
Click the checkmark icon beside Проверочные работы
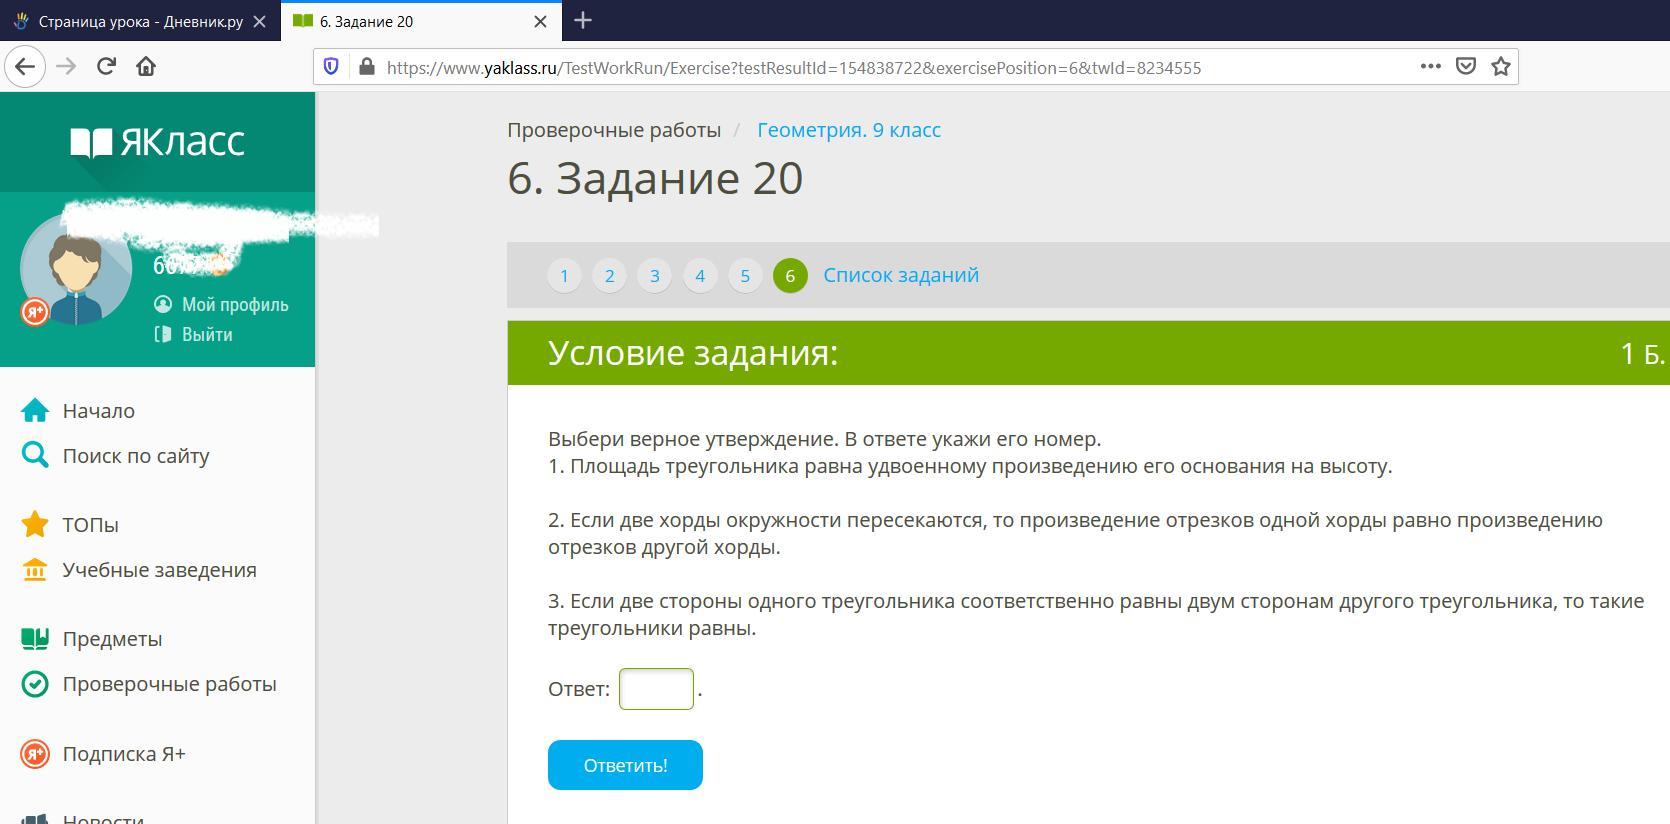click(x=35, y=684)
